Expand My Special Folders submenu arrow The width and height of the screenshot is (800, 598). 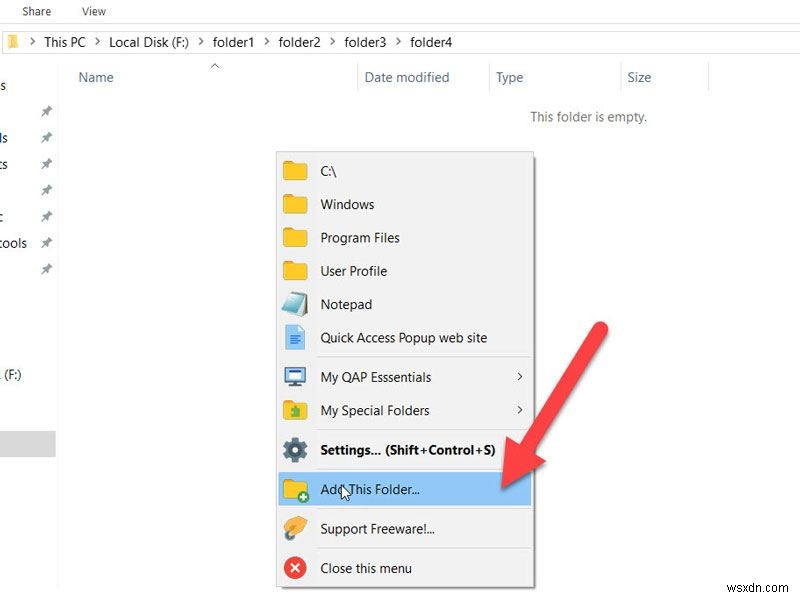click(x=519, y=410)
